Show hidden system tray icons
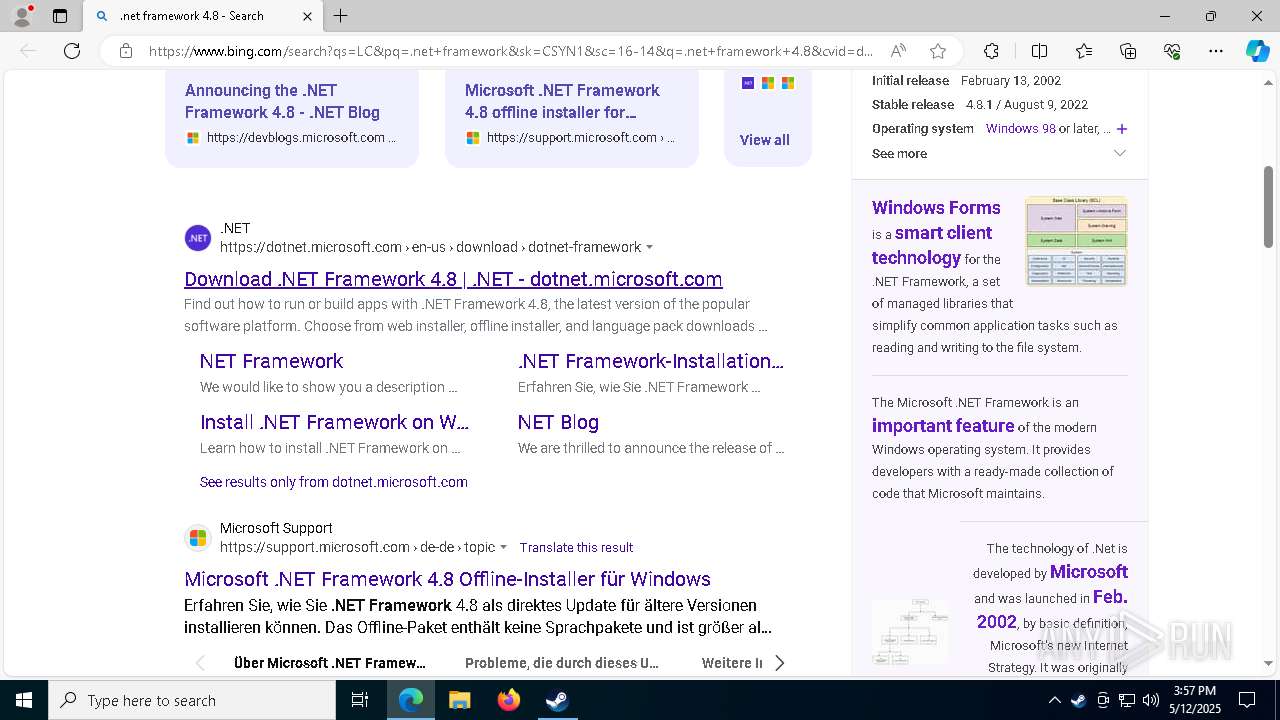The image size is (1280, 720). 1054,701
